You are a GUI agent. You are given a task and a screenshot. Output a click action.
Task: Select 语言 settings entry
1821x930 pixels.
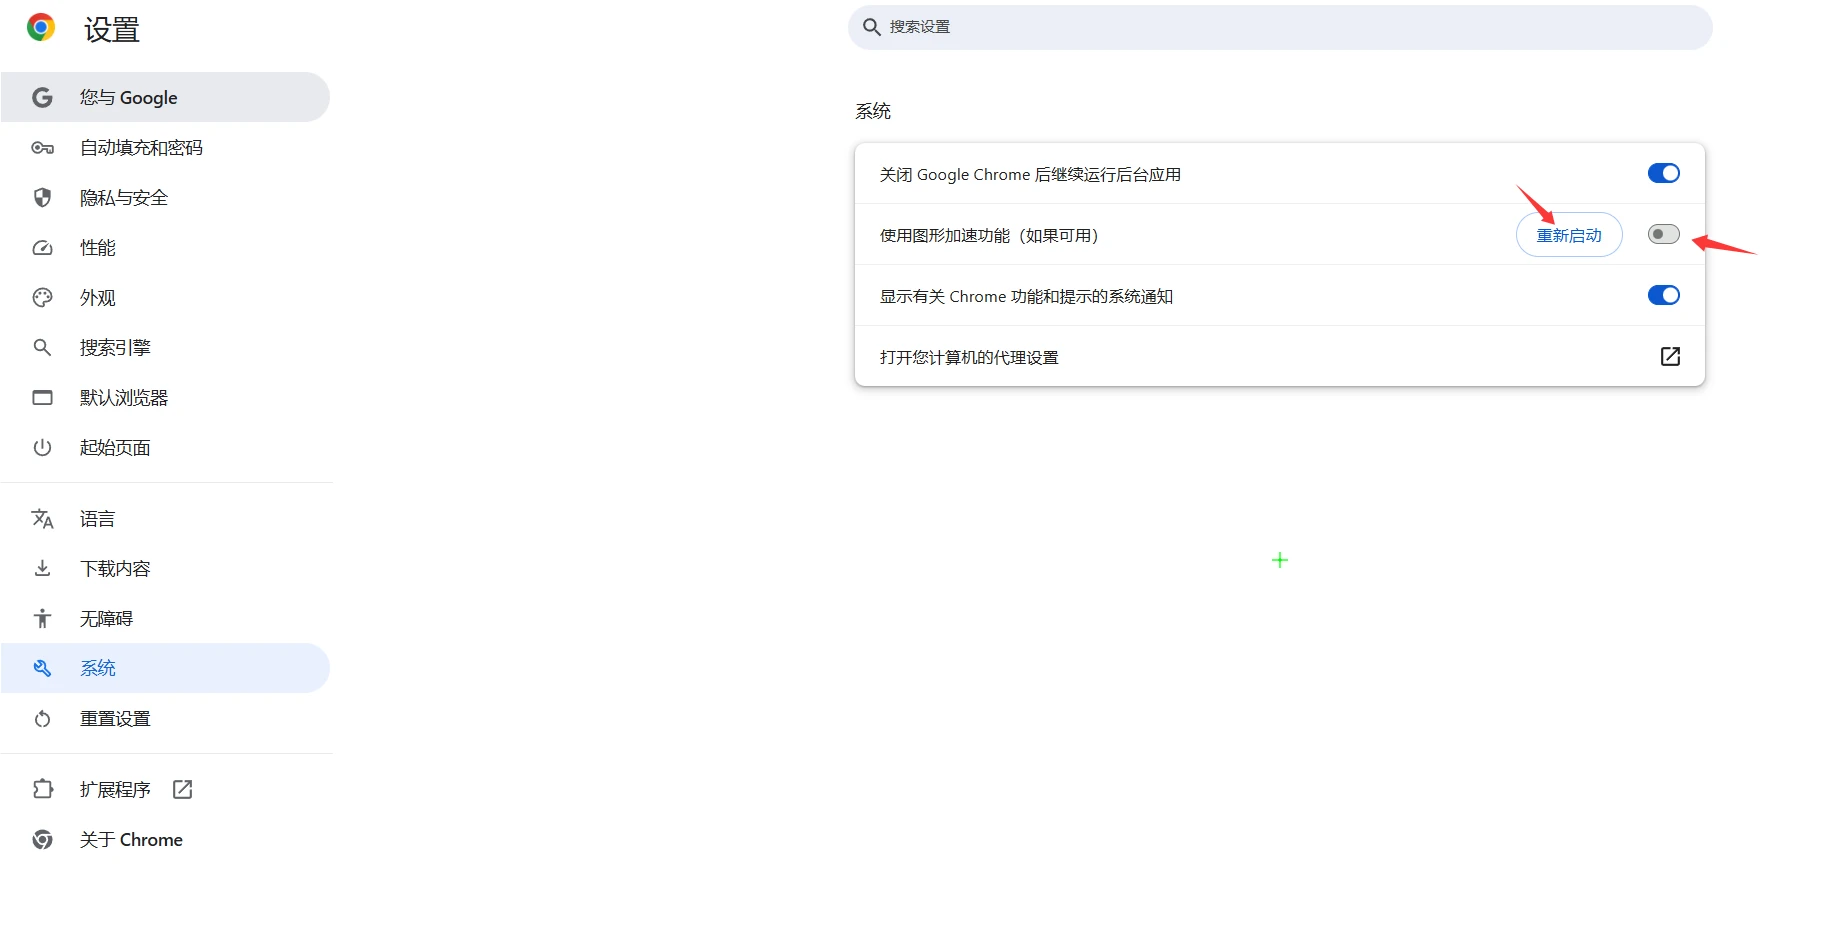click(x=97, y=518)
